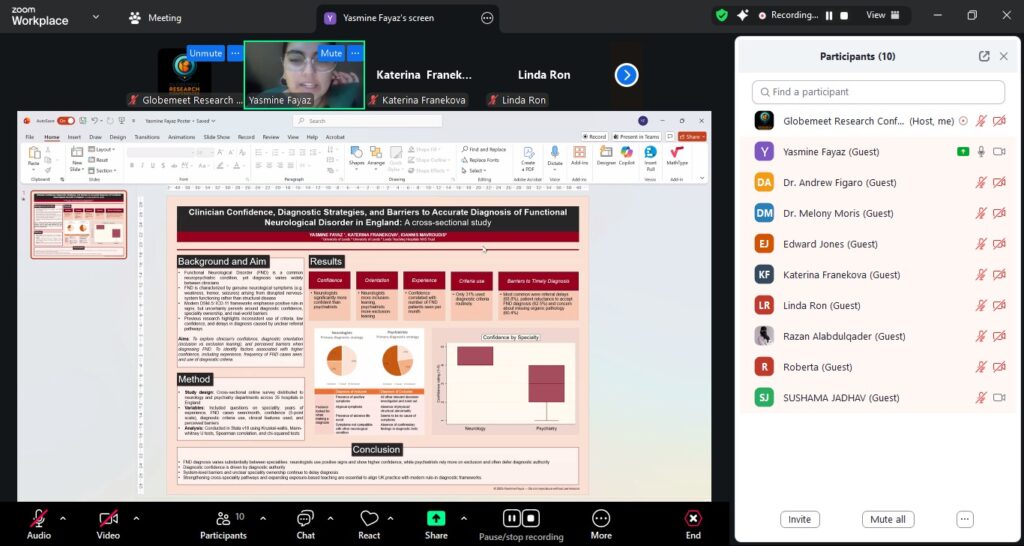Click the Find a participant search field
This screenshot has width=1024, height=546.
(x=878, y=92)
